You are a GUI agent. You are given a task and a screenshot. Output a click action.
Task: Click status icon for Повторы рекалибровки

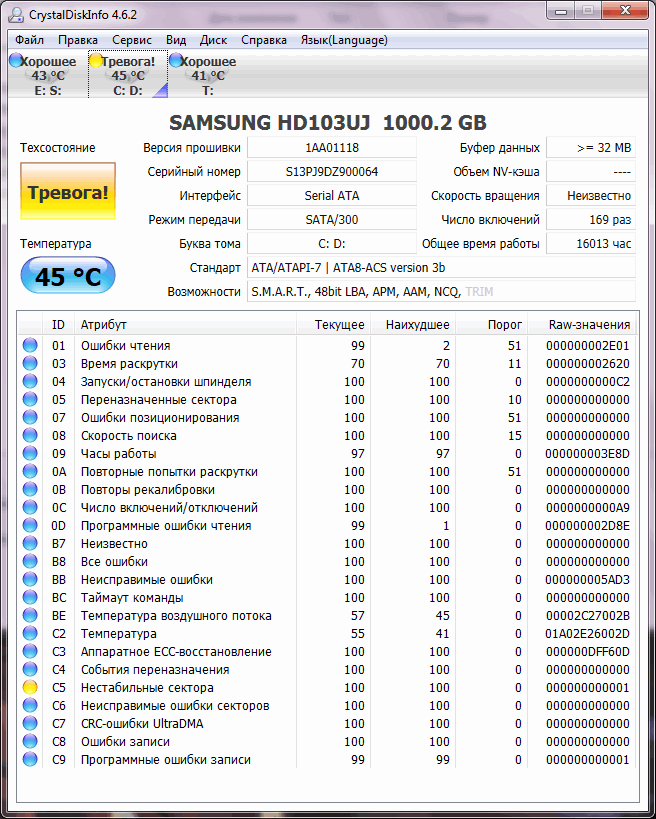pyautogui.click(x=30, y=489)
